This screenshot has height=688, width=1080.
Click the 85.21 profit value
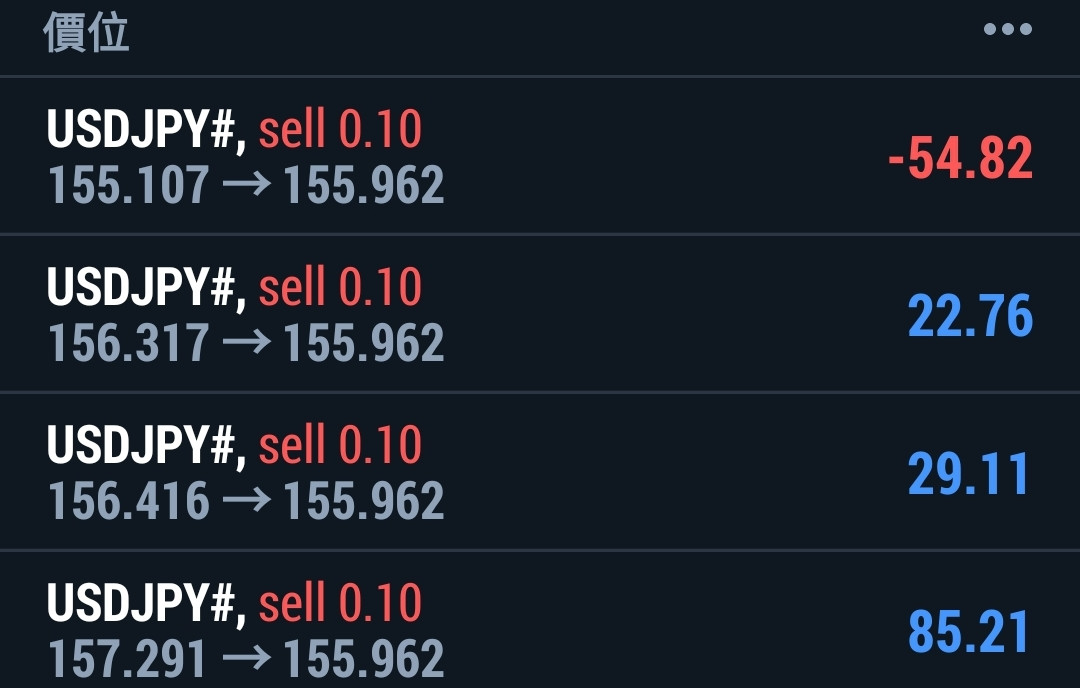click(x=969, y=632)
